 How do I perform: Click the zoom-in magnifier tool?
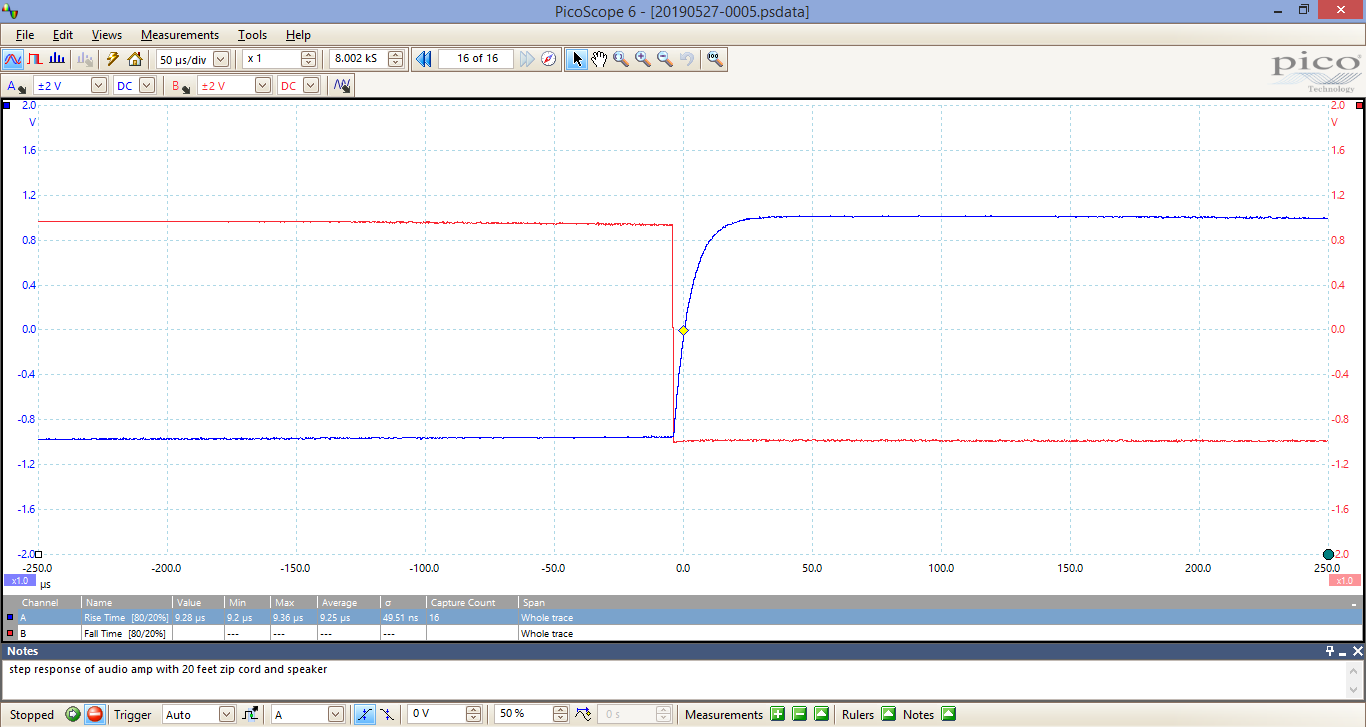tap(643, 59)
